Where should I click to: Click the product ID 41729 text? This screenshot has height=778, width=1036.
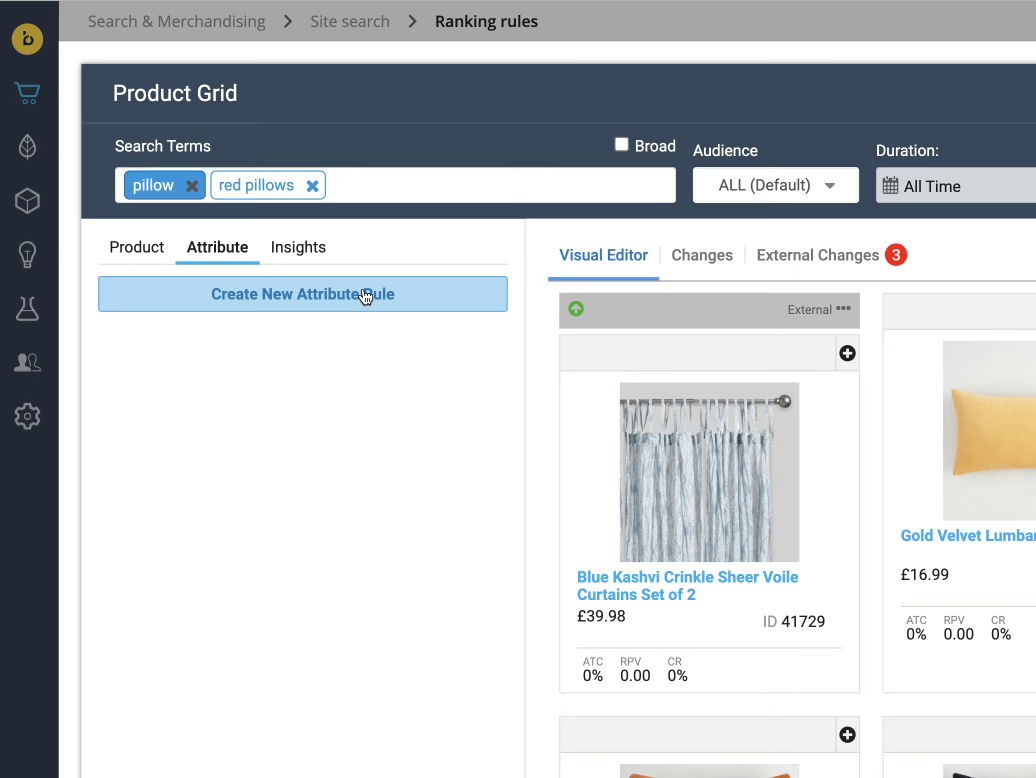(794, 621)
